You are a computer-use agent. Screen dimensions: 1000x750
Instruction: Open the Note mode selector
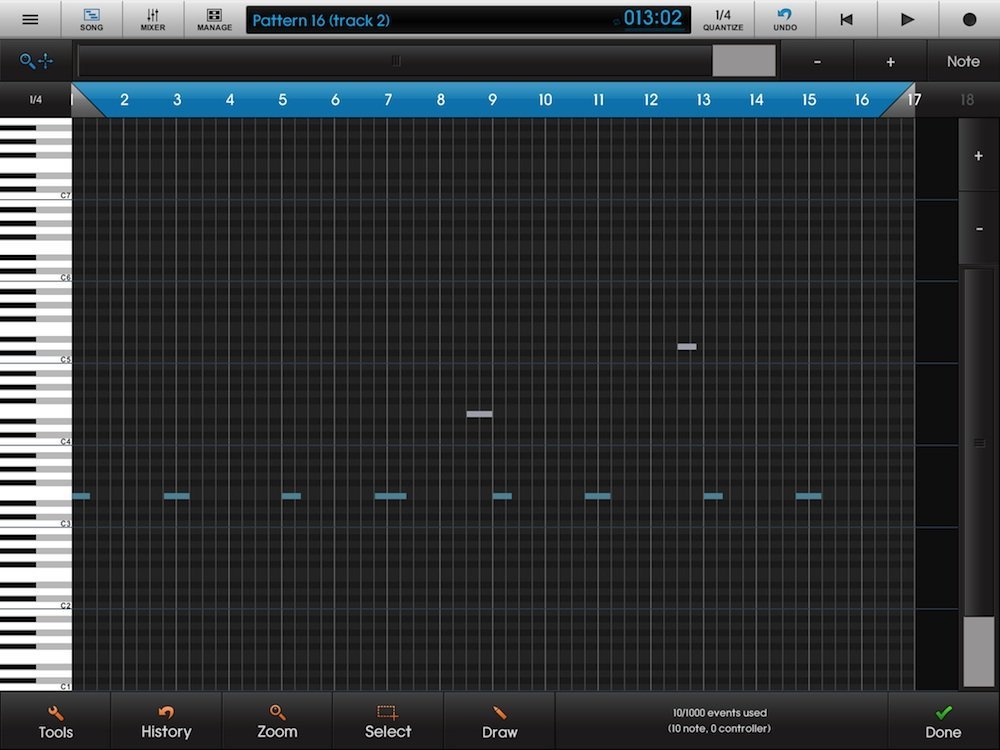coord(963,62)
